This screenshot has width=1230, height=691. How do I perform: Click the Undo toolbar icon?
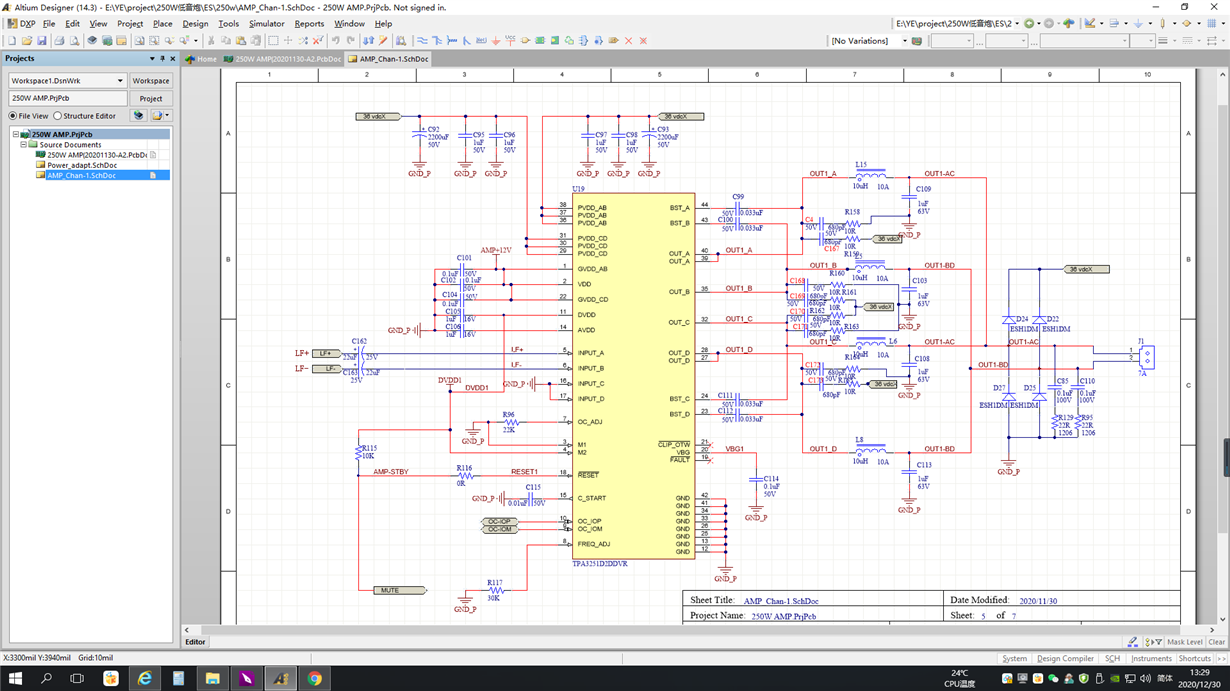coord(336,41)
